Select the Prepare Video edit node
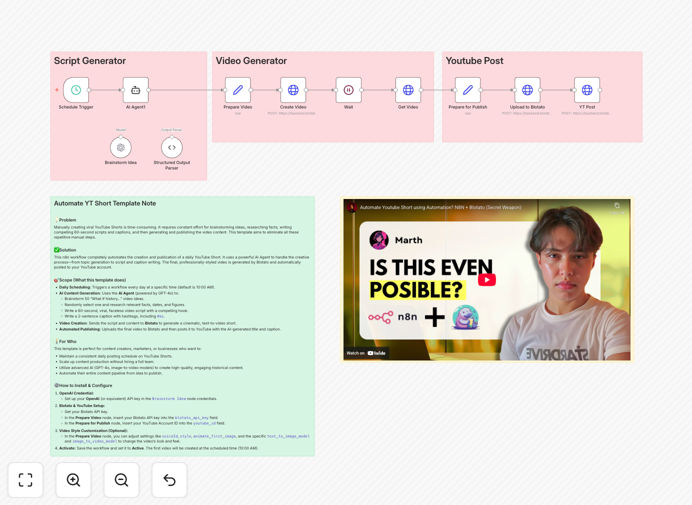Image resolution: width=692 pixels, height=505 pixels. click(238, 90)
